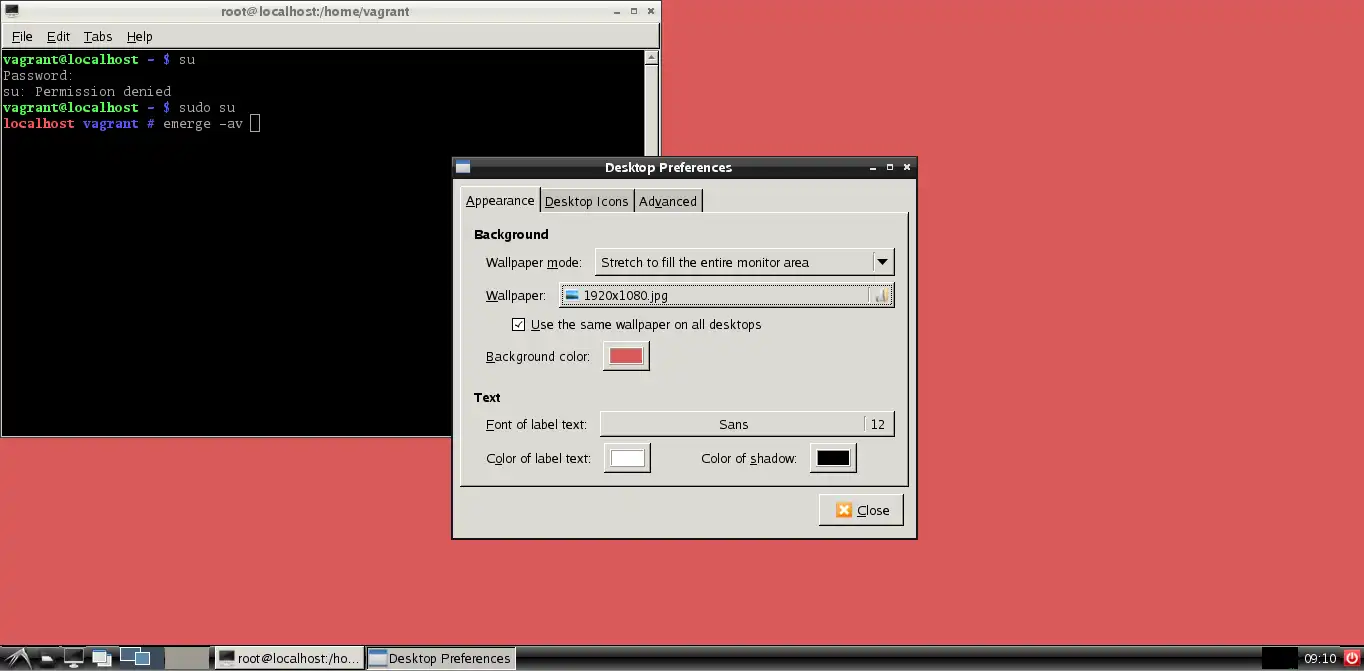Toggle use same wallpaper on all desktops
The width and height of the screenshot is (1364, 671).
518,325
